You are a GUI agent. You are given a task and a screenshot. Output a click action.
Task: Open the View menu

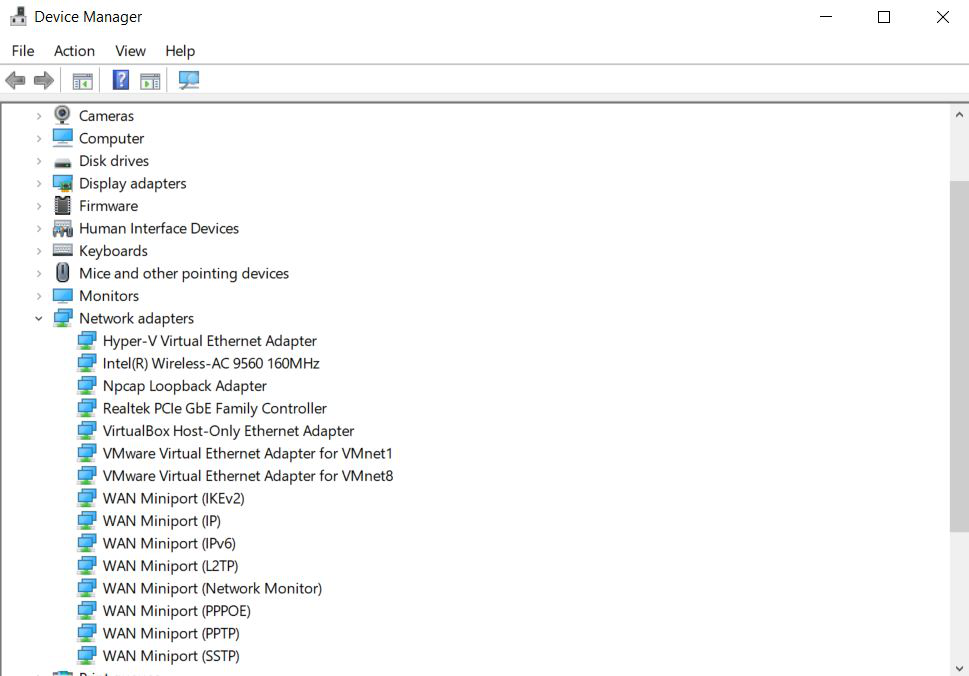130,51
